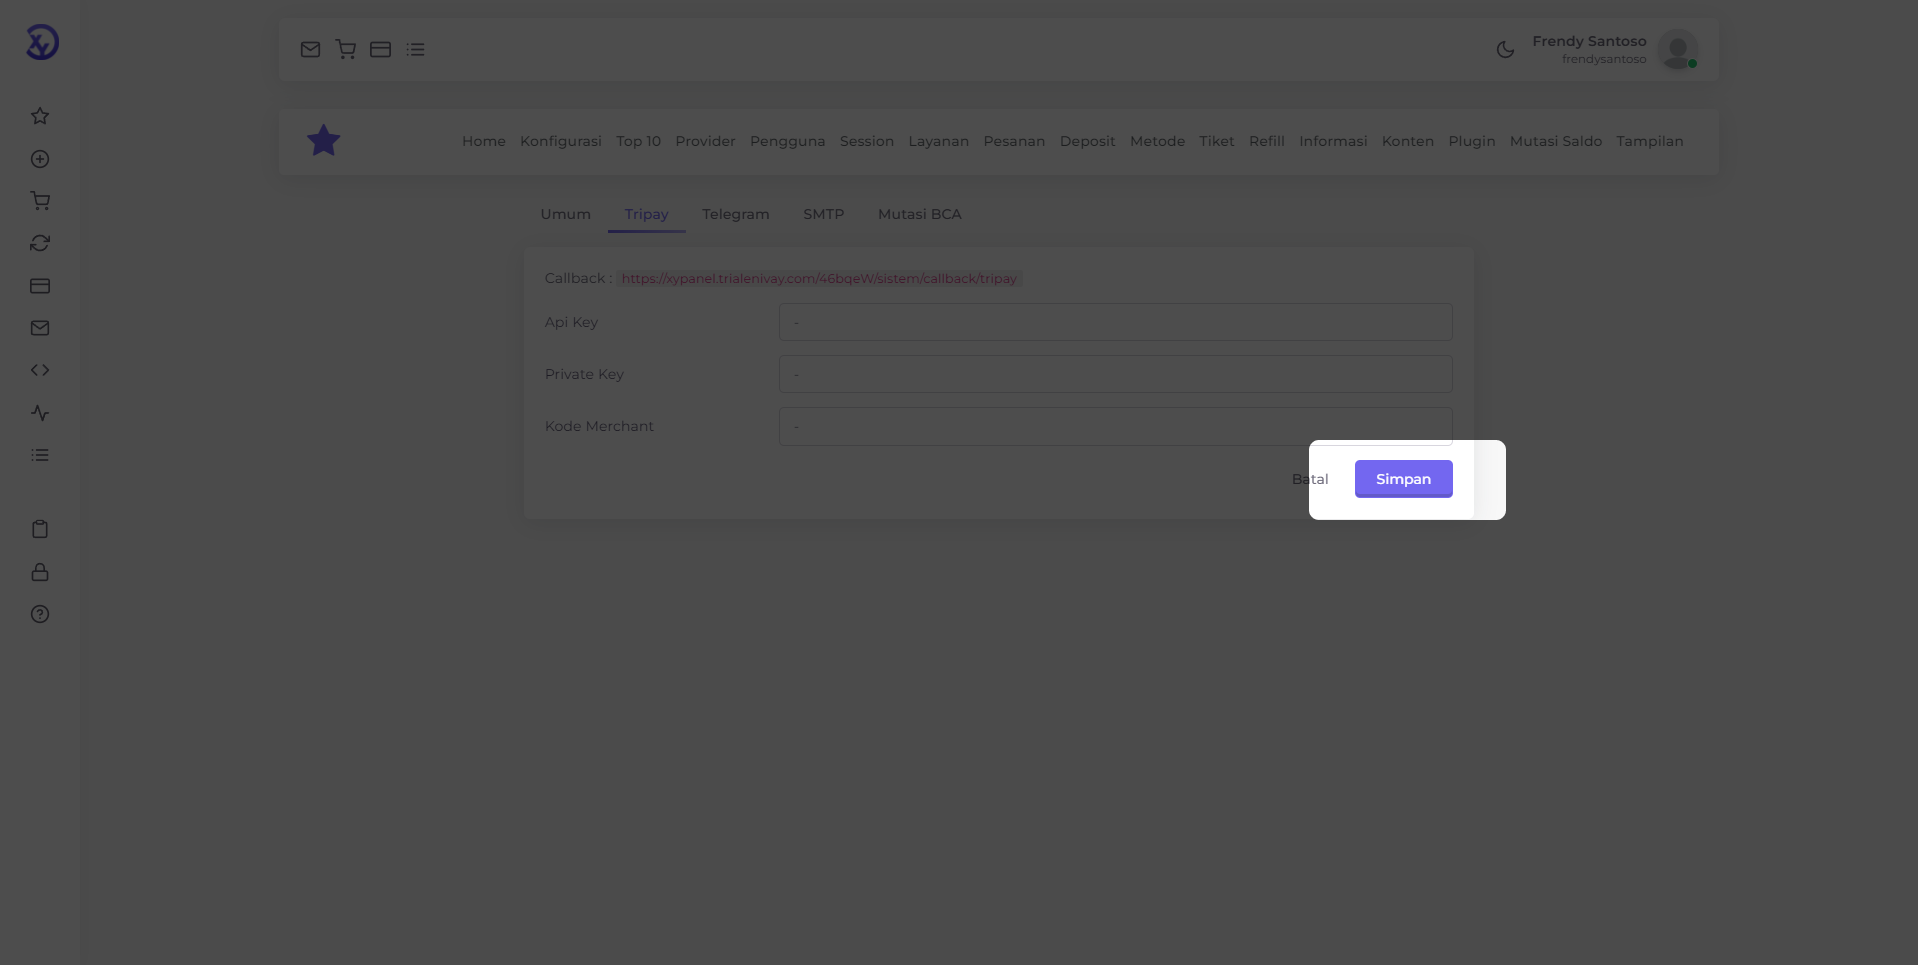Open Layanan menu item

pyautogui.click(x=939, y=141)
